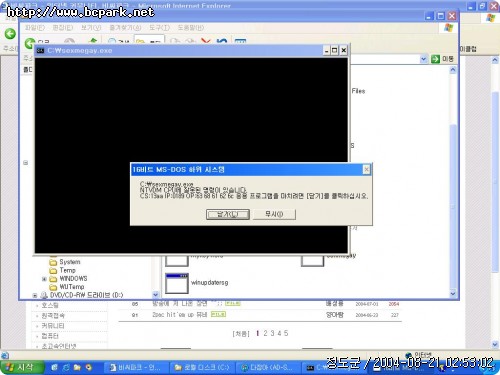The image size is (500, 375).
Task: Click the Views icon in Explorer toolbar
Action: tap(240, 41)
